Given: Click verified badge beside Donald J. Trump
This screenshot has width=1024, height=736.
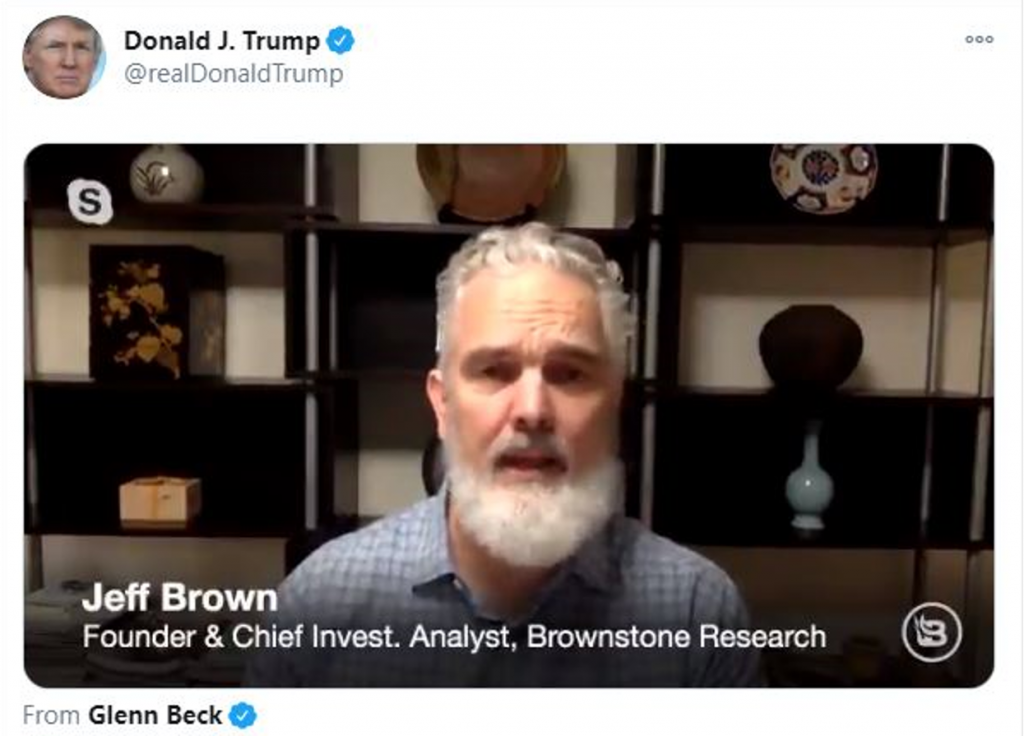Looking at the screenshot, I should 340,40.
